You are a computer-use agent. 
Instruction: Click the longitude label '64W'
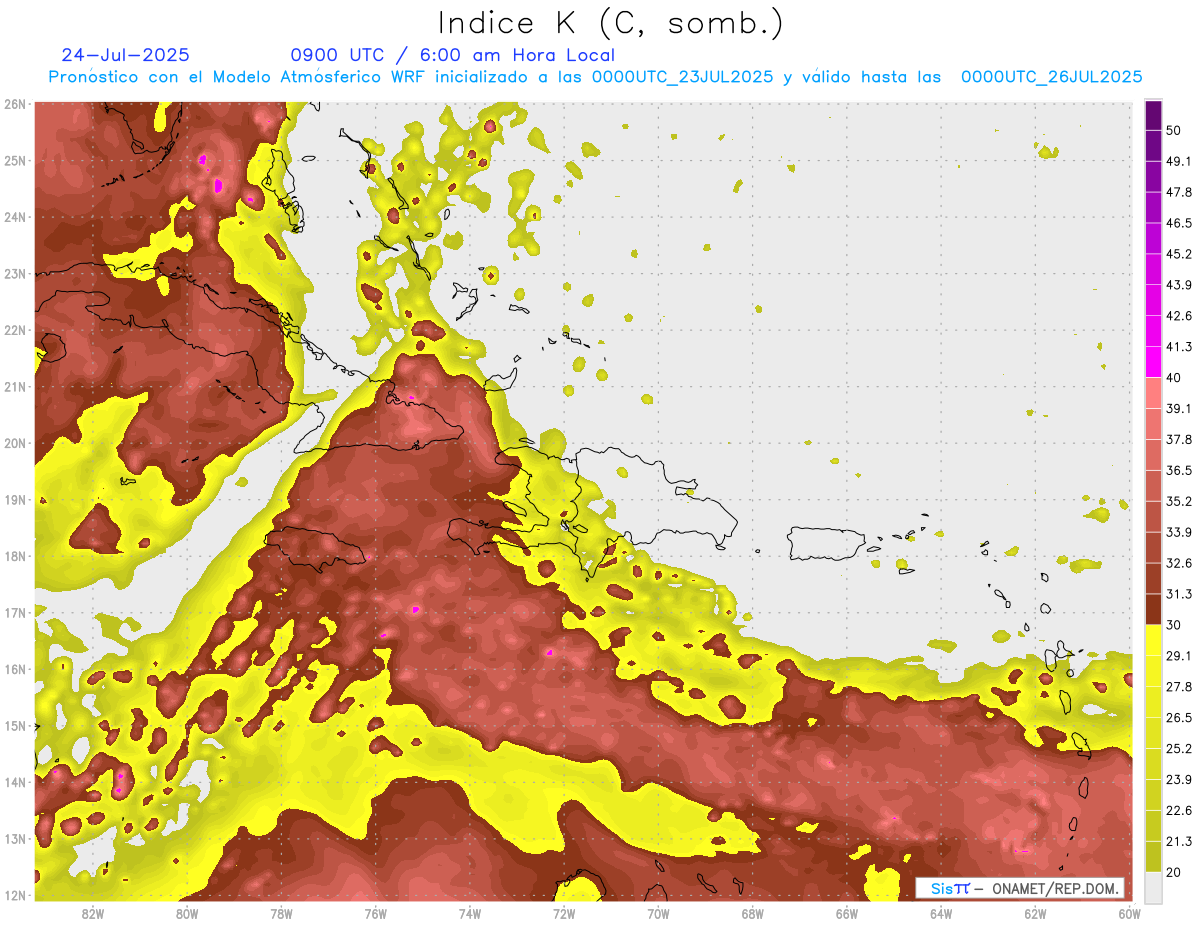[x=941, y=914]
